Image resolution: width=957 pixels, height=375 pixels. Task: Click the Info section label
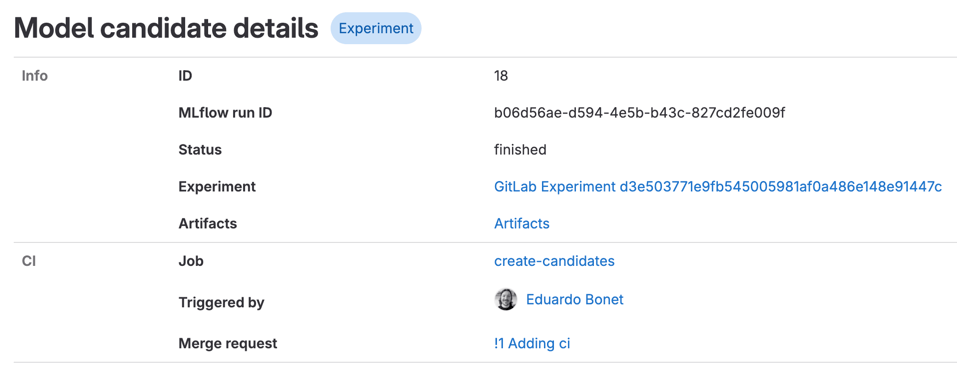tap(35, 76)
